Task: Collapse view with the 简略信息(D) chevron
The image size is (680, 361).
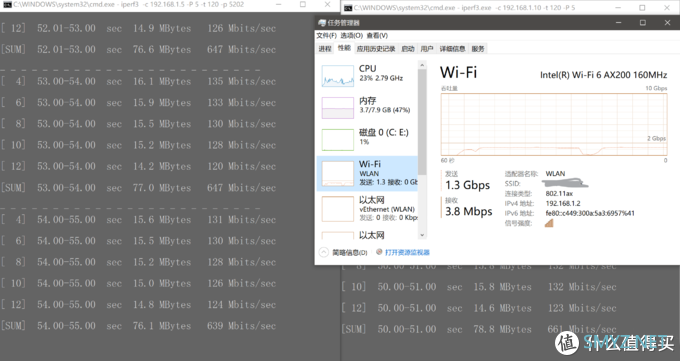Action: tap(324, 252)
